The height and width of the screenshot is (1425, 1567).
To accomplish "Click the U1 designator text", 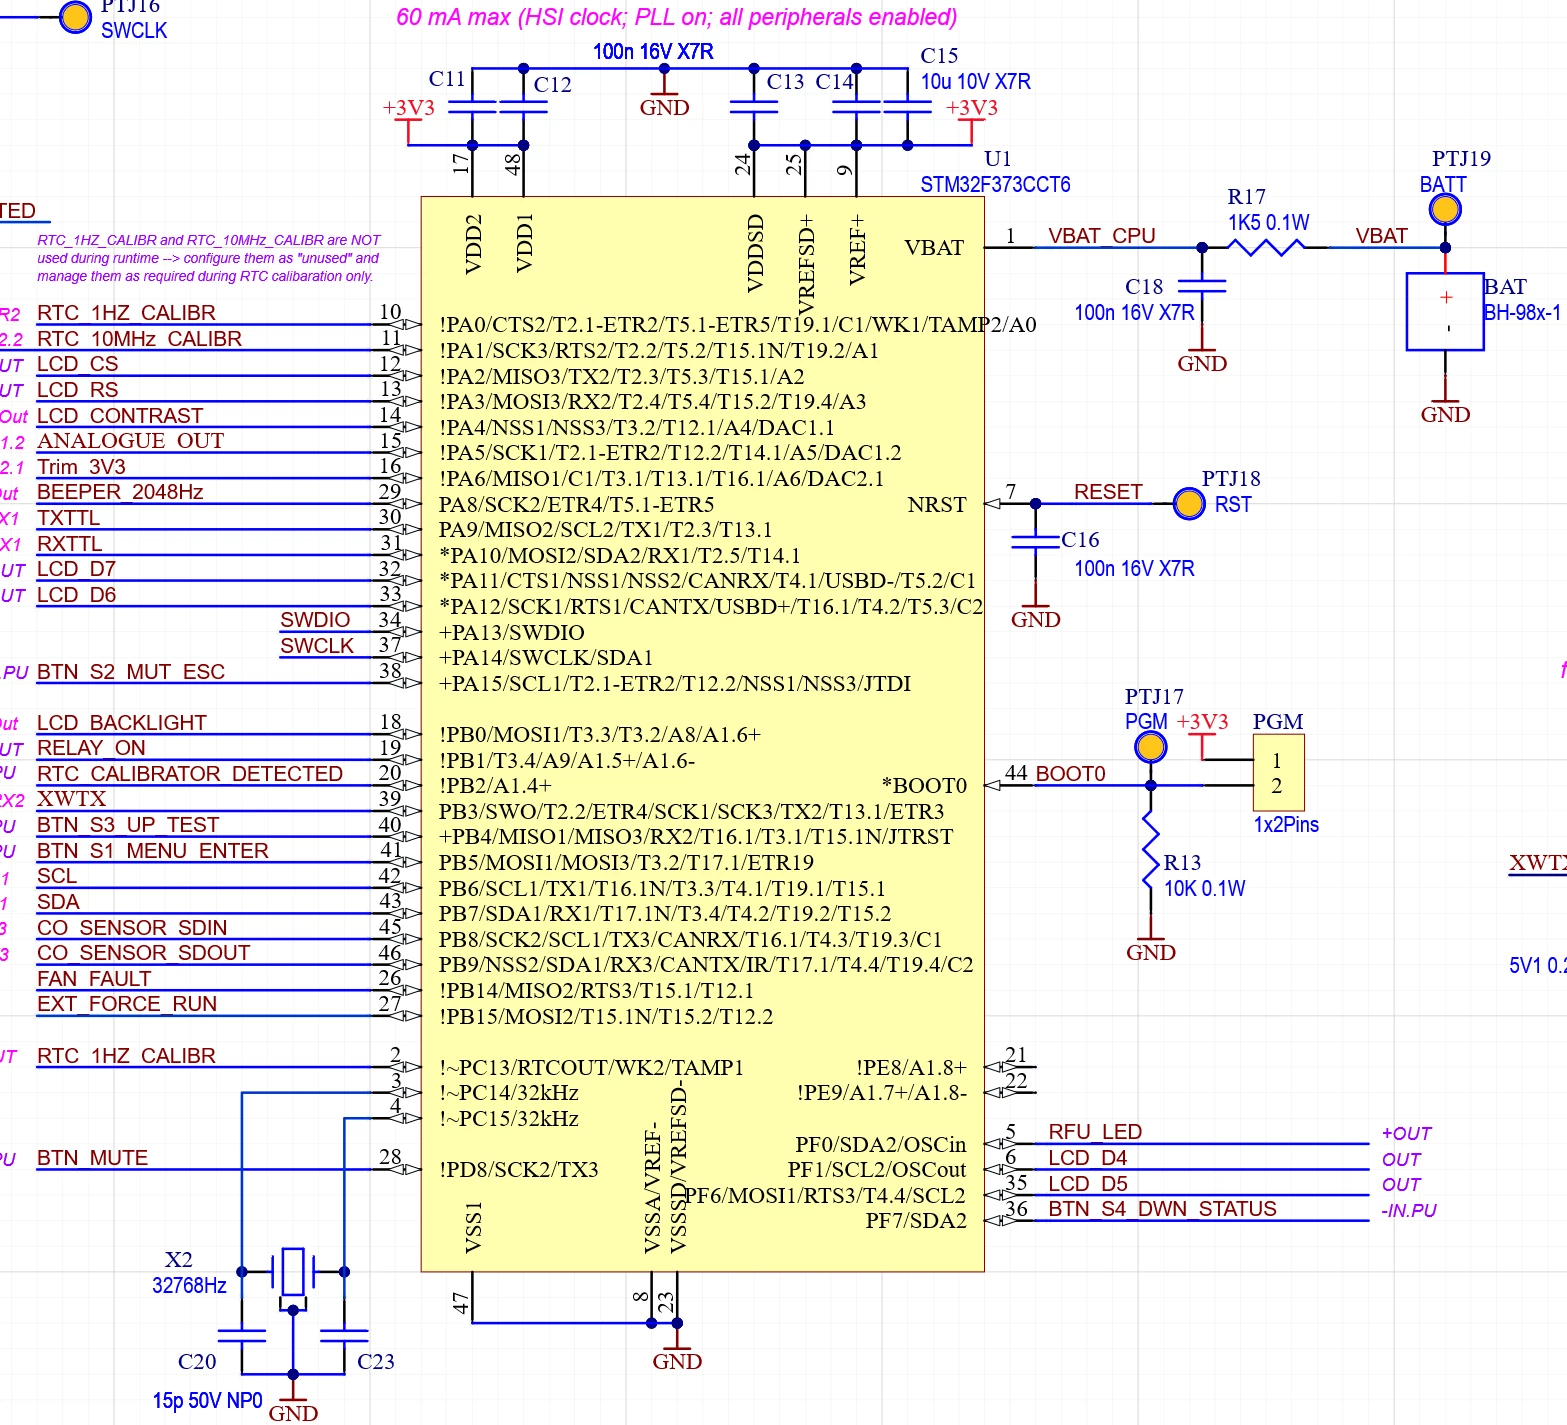I will point(998,158).
